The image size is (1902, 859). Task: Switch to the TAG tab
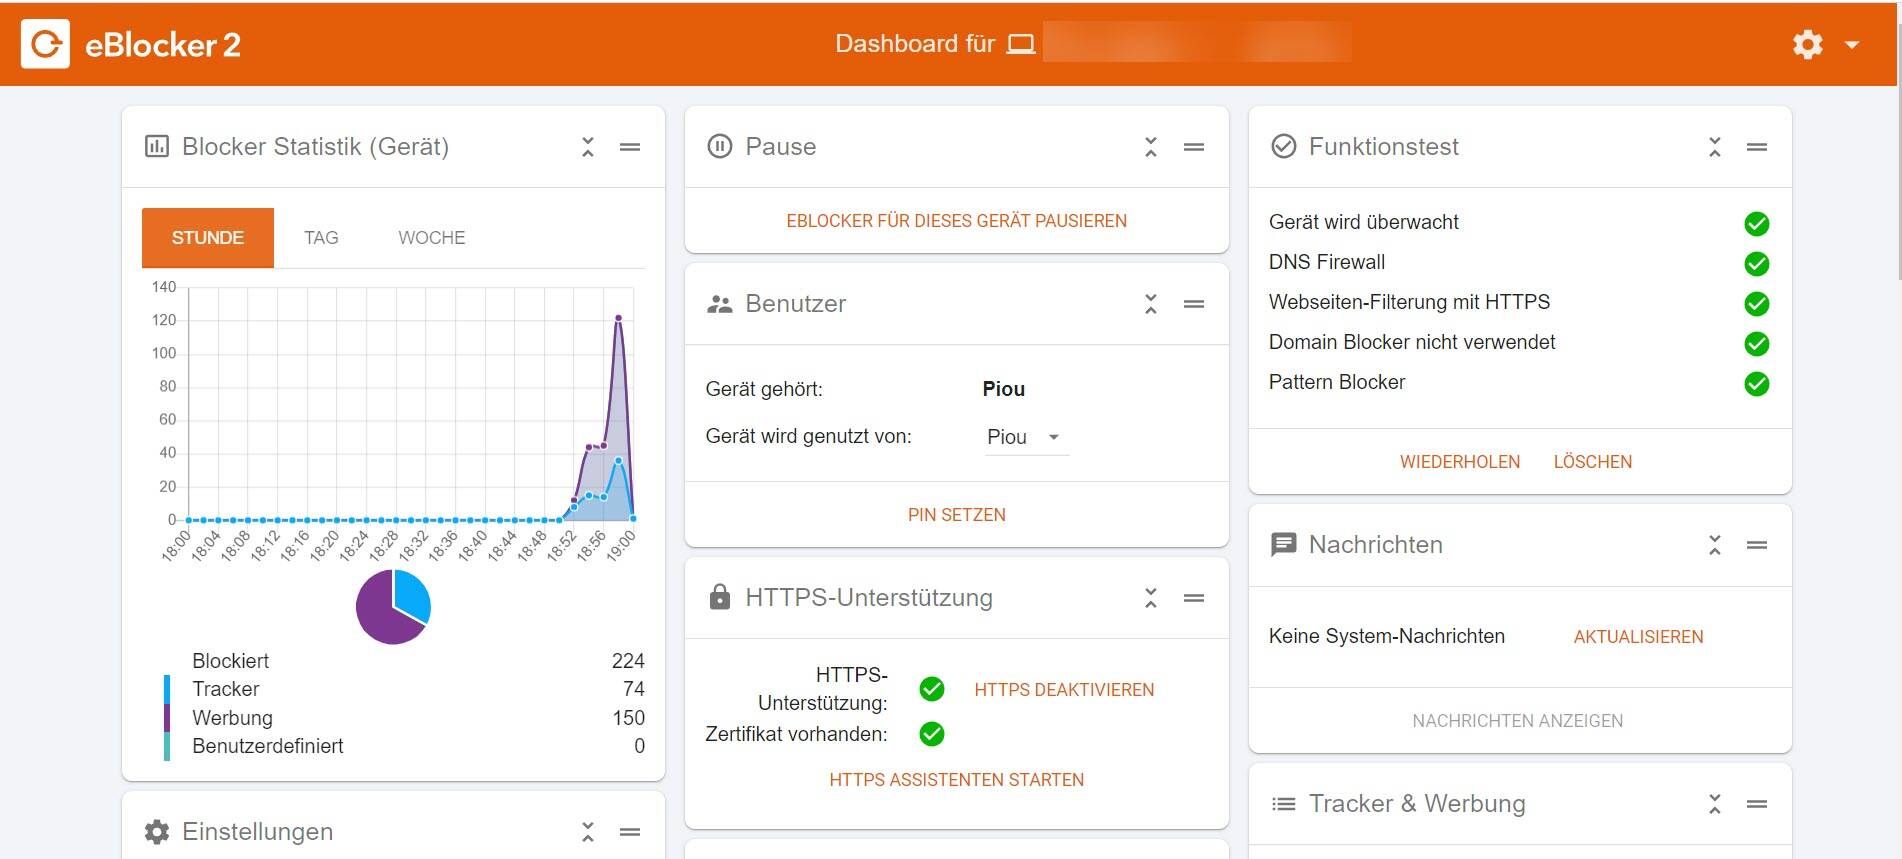click(321, 238)
